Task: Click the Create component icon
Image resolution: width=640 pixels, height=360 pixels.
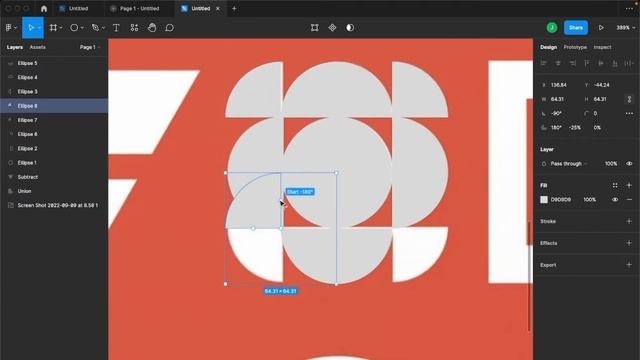Action: [x=332, y=28]
